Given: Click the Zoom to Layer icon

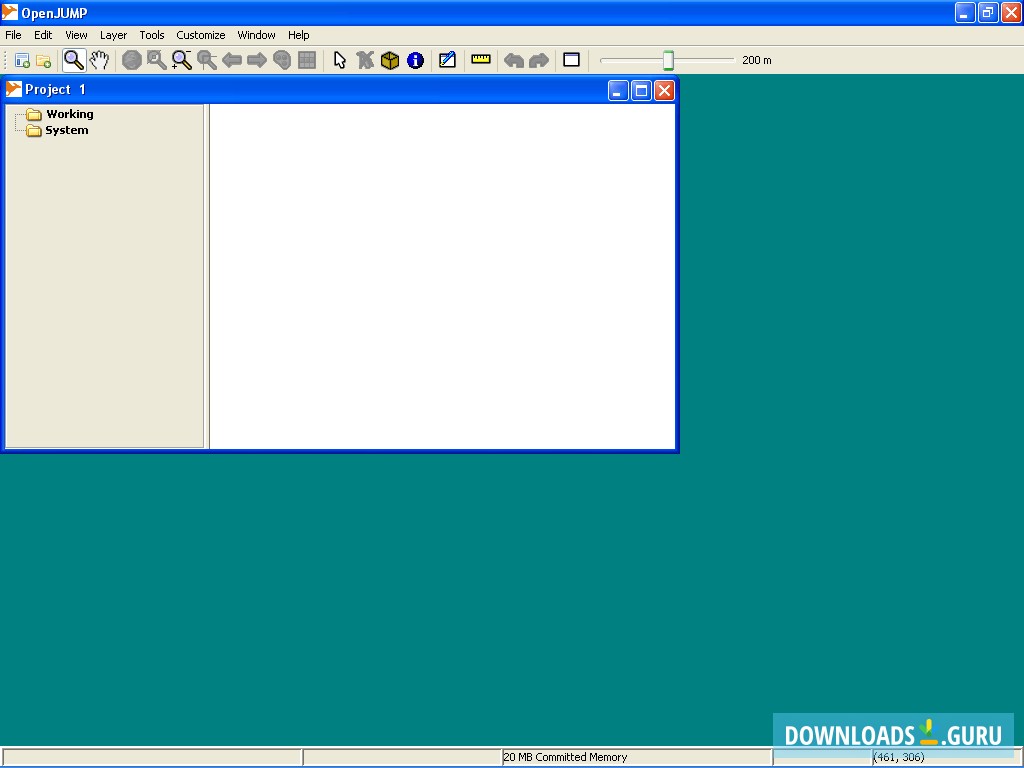Looking at the screenshot, I should pos(207,60).
